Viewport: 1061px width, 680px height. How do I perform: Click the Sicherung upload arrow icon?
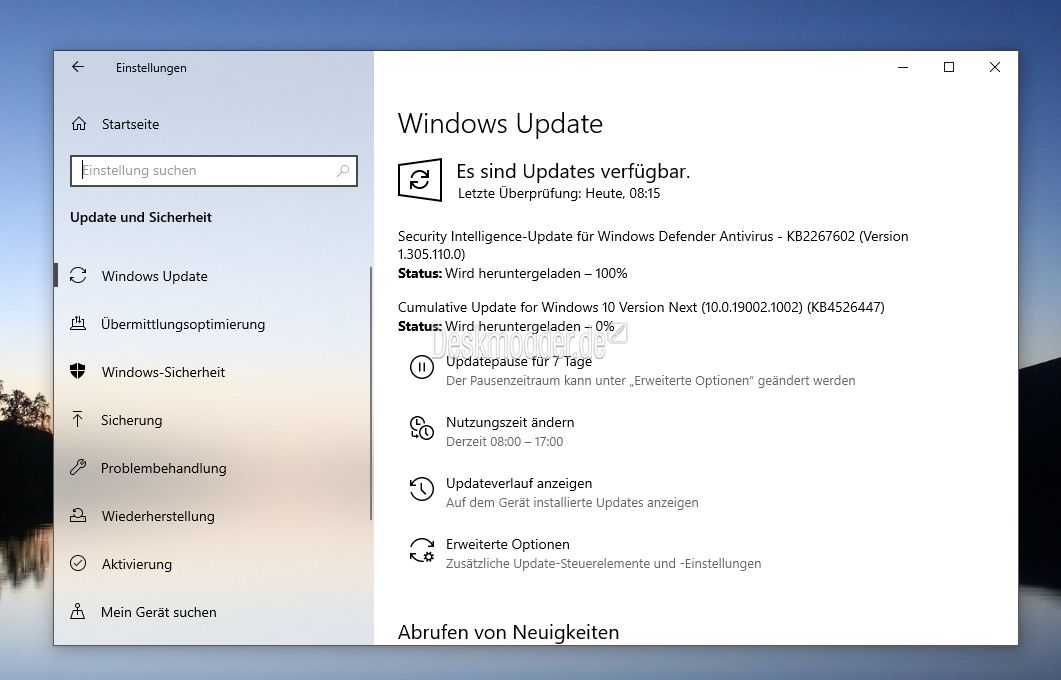pyautogui.click(x=78, y=420)
